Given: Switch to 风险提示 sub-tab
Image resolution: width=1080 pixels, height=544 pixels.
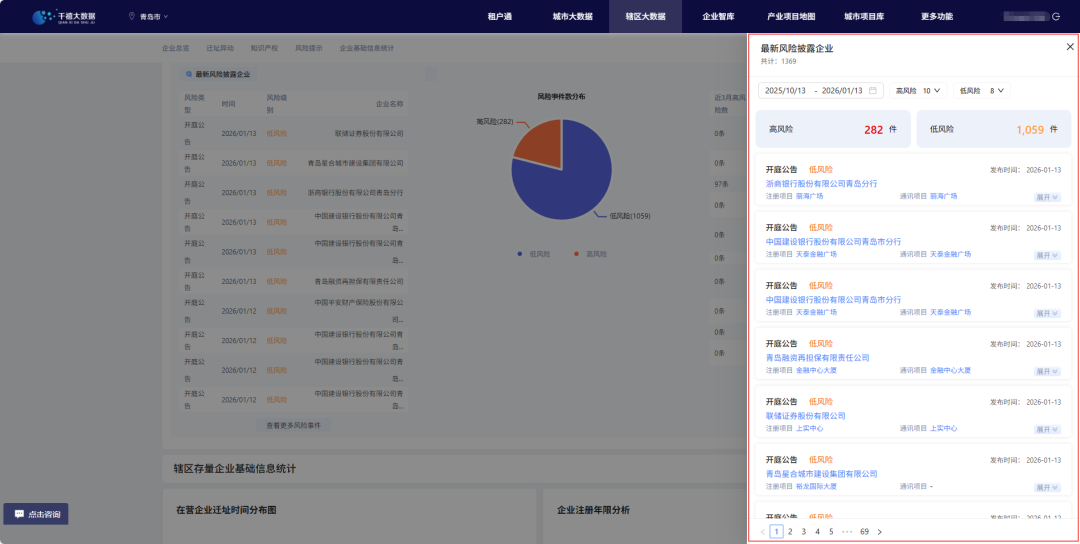Looking at the screenshot, I should click(309, 48).
